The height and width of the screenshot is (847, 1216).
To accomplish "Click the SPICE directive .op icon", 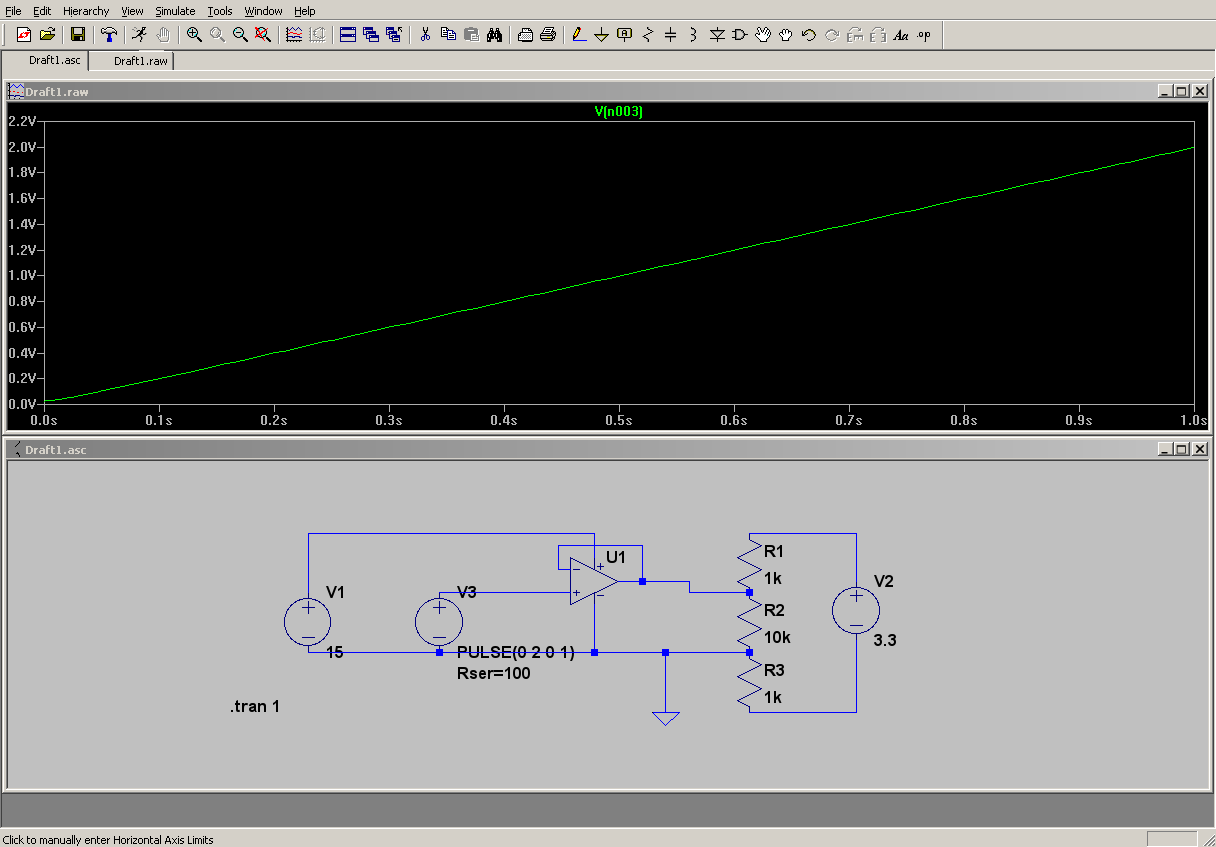I will 923,35.
